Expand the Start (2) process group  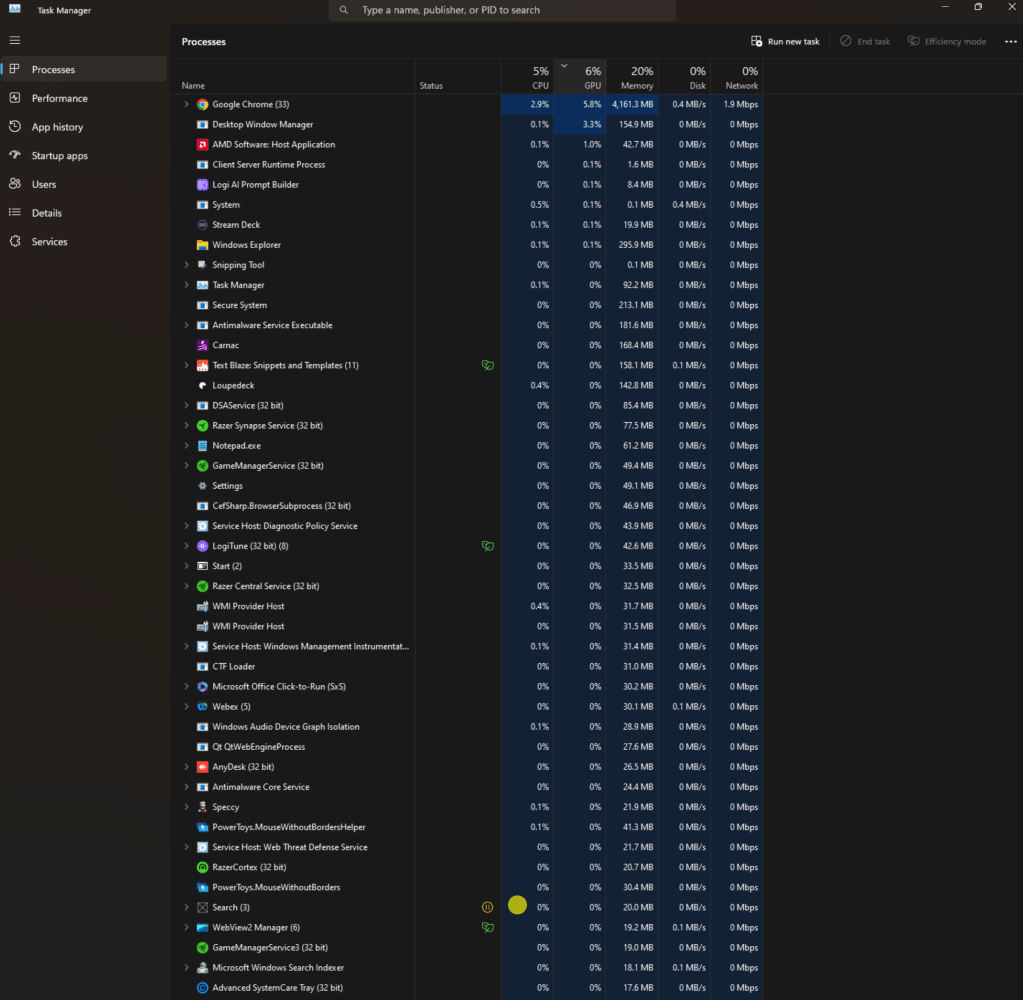186,566
